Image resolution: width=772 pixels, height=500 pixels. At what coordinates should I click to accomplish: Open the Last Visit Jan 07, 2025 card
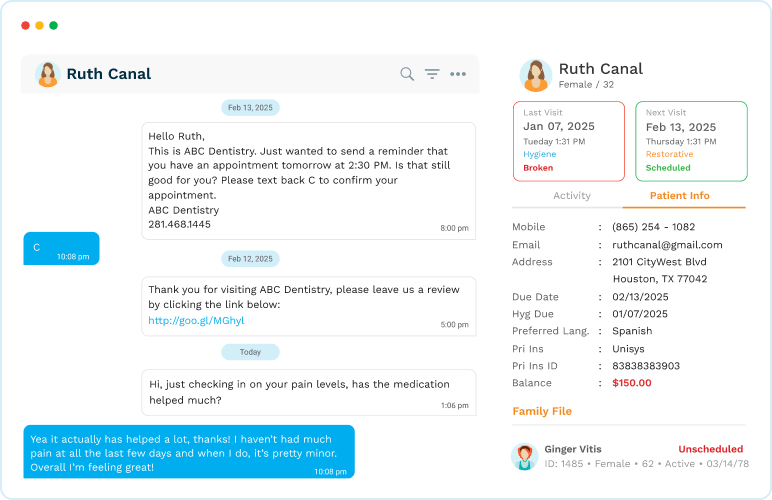tap(569, 141)
